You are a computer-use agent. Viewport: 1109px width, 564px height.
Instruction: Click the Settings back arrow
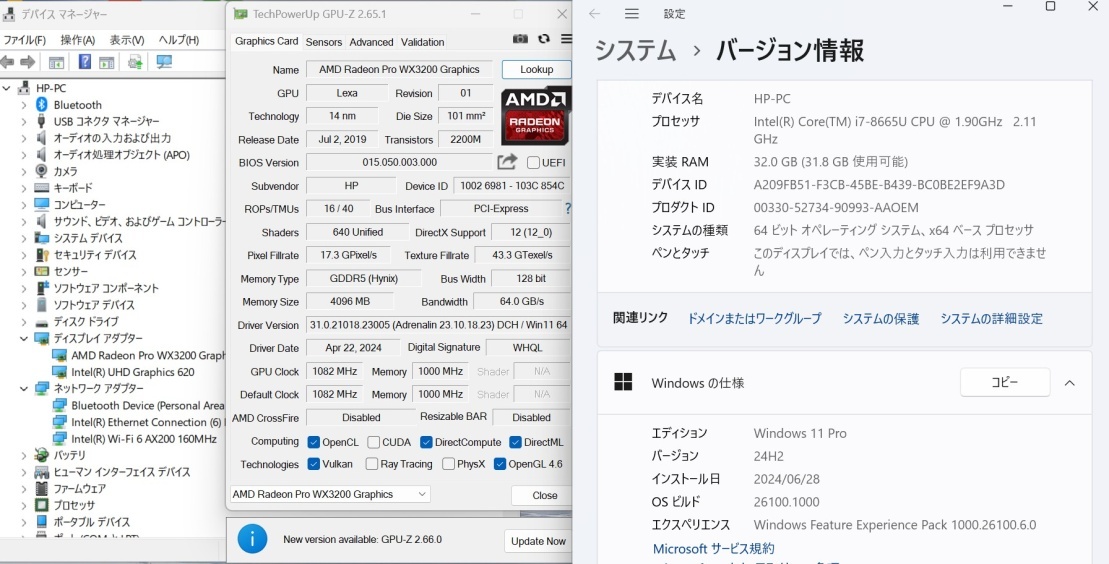594,13
